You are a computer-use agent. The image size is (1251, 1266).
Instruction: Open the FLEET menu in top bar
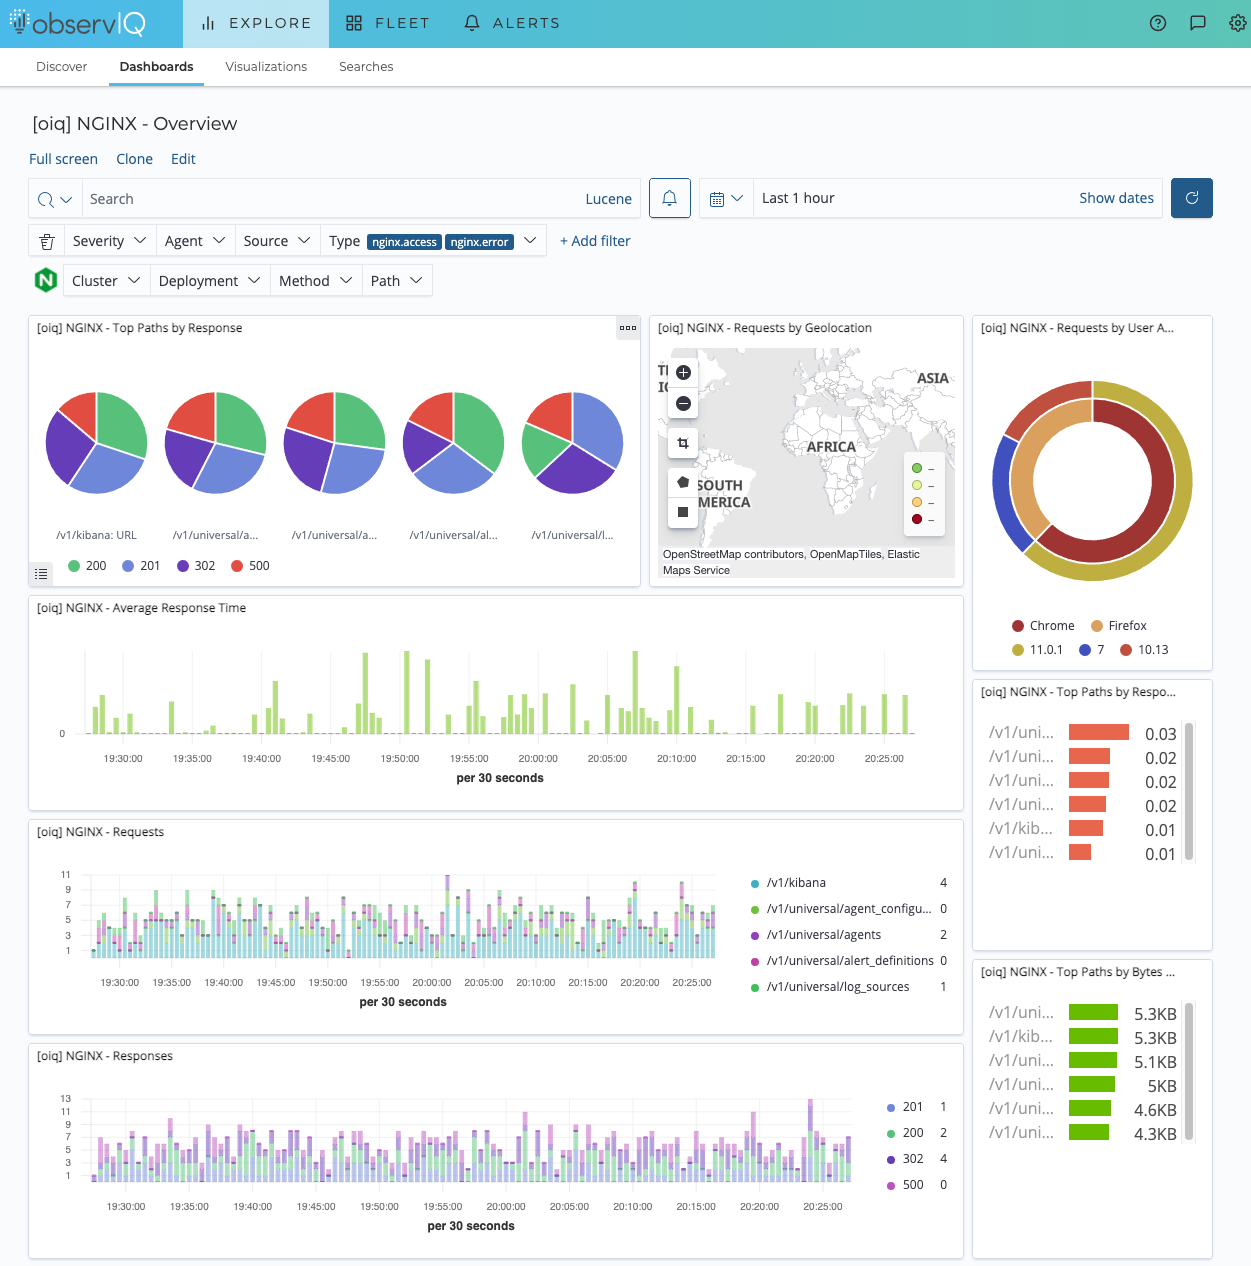[x=388, y=23]
